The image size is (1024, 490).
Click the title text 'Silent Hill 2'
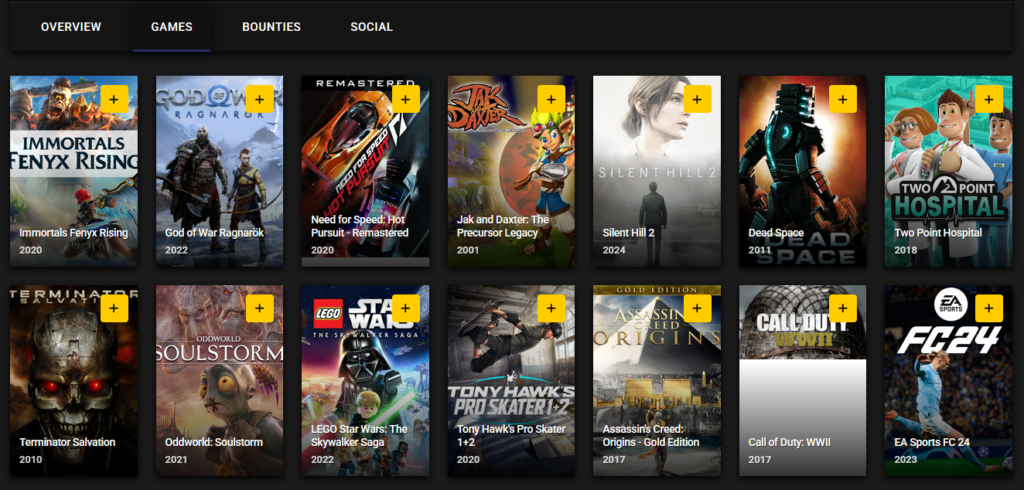pyautogui.click(x=628, y=233)
